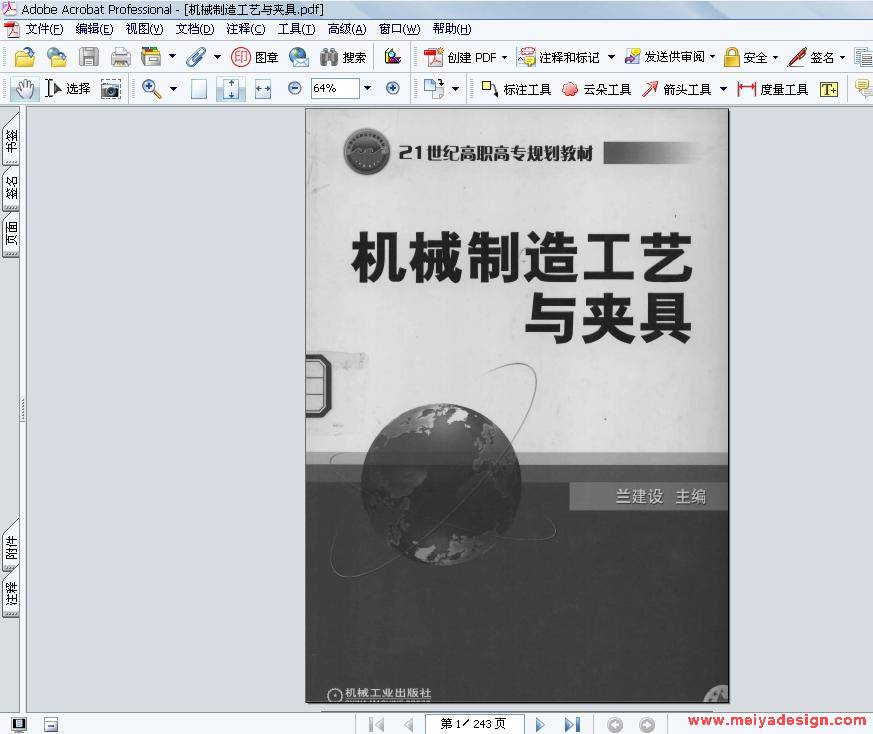The image size is (873, 734).
Task: Click the Save disk icon
Action: tap(89, 57)
